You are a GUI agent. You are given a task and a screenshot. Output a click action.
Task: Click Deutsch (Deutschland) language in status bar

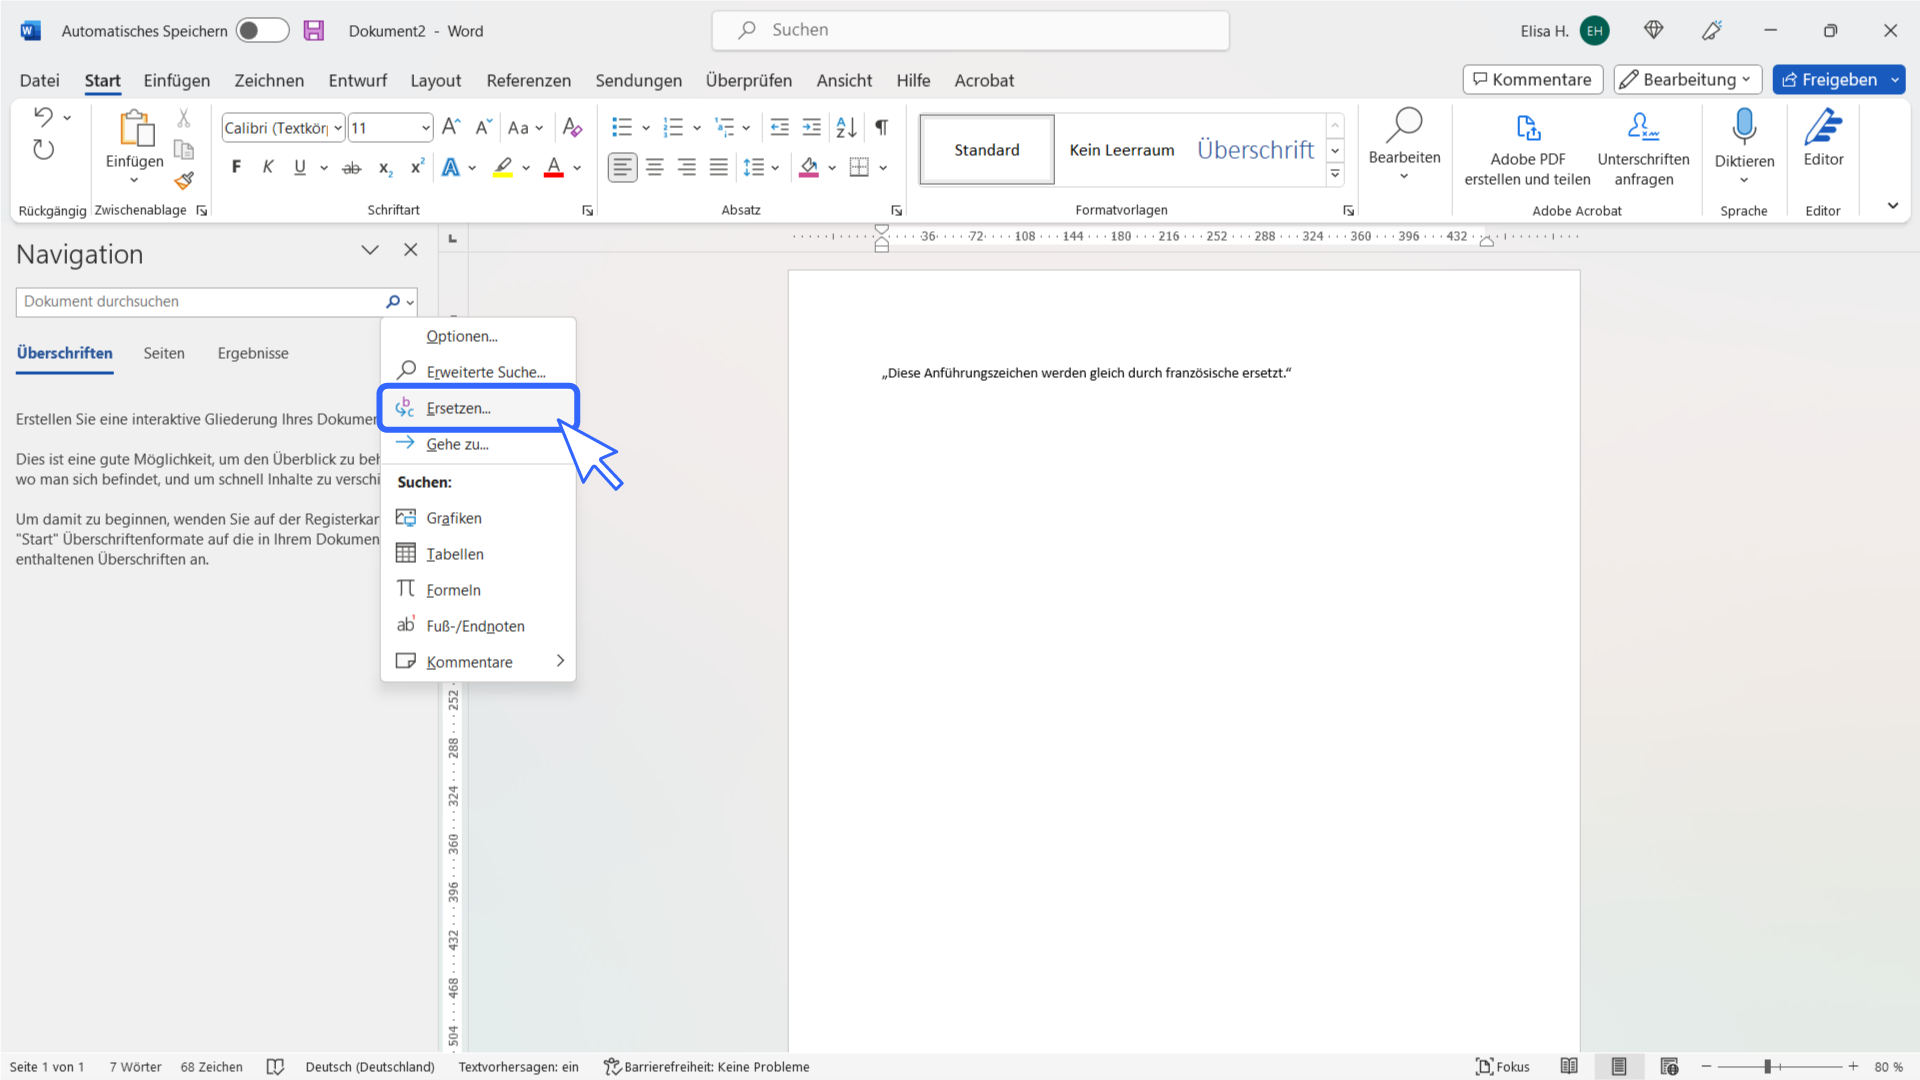(369, 1066)
